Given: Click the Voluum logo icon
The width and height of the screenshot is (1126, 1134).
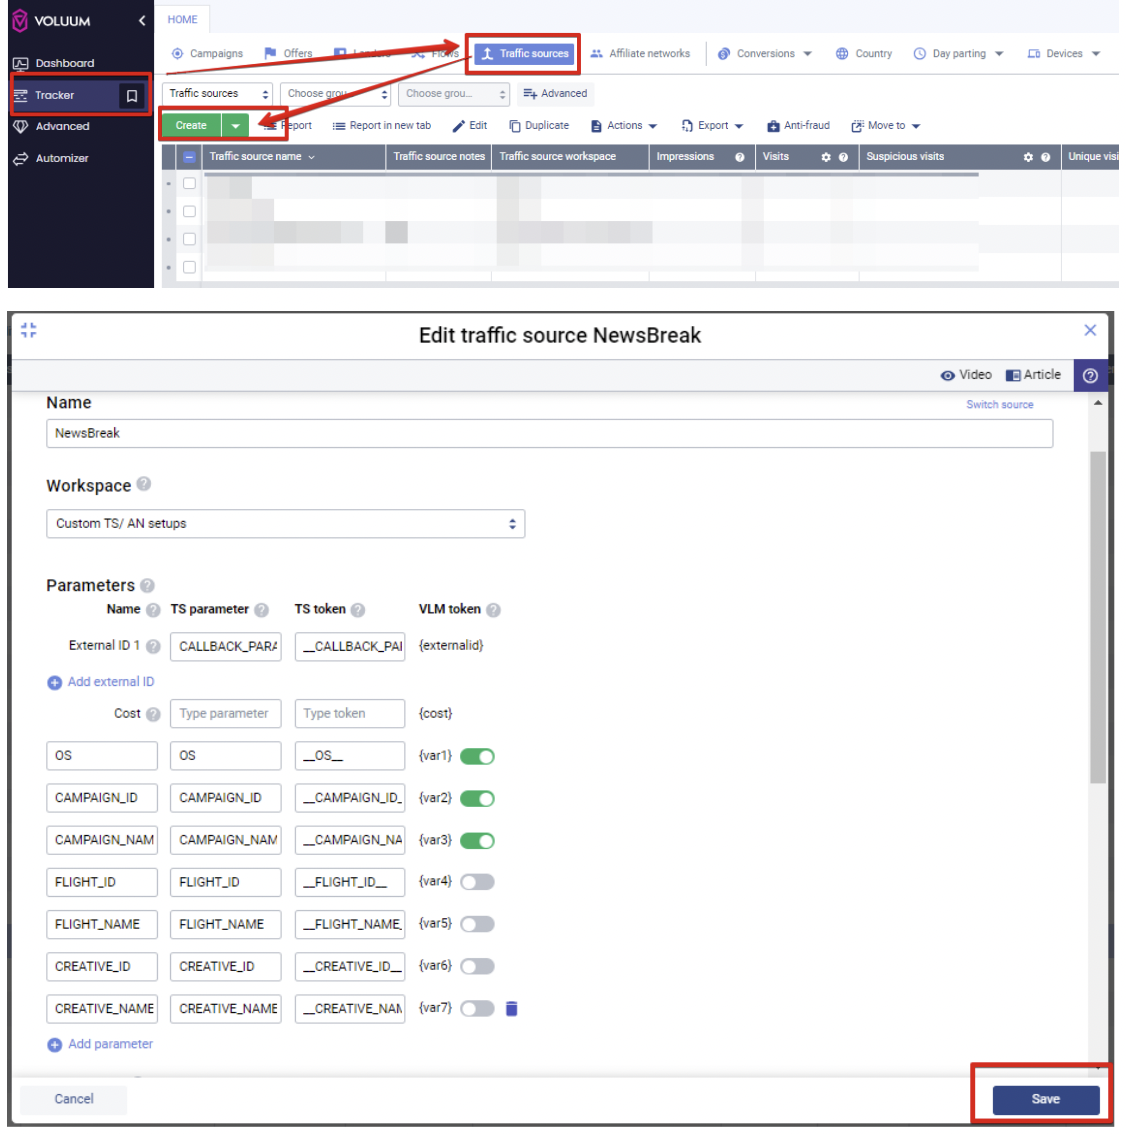Looking at the screenshot, I should 20,20.
